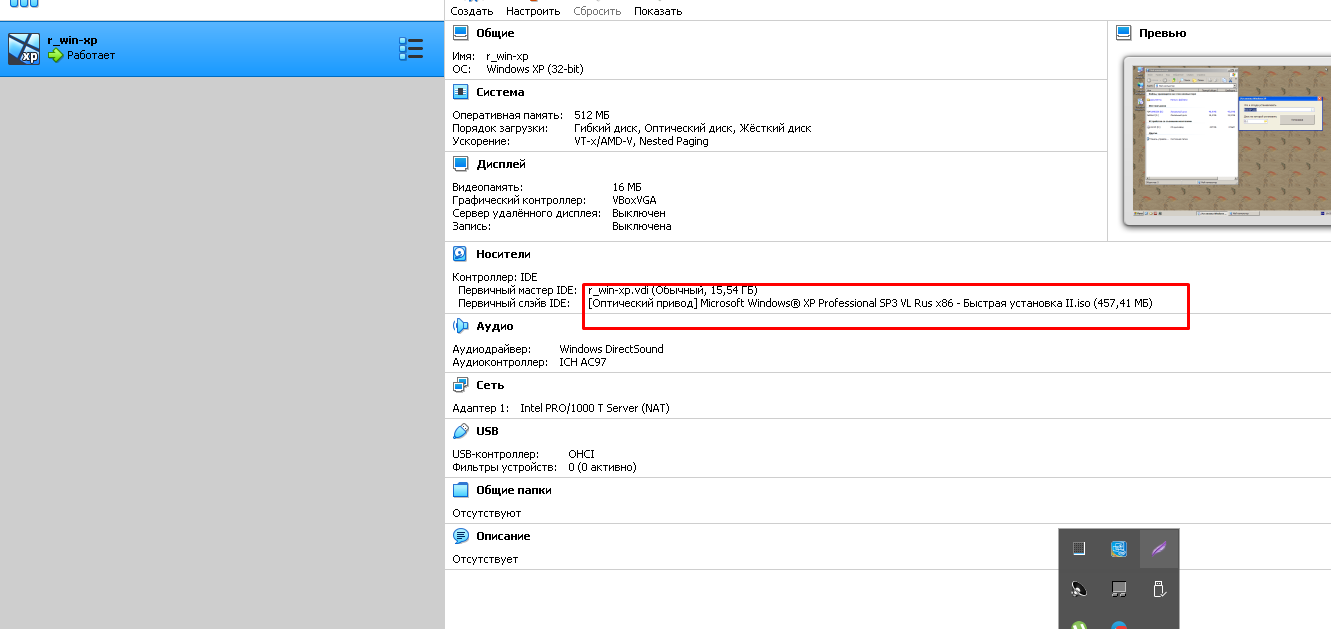Click the Превью panel title

[1163, 33]
